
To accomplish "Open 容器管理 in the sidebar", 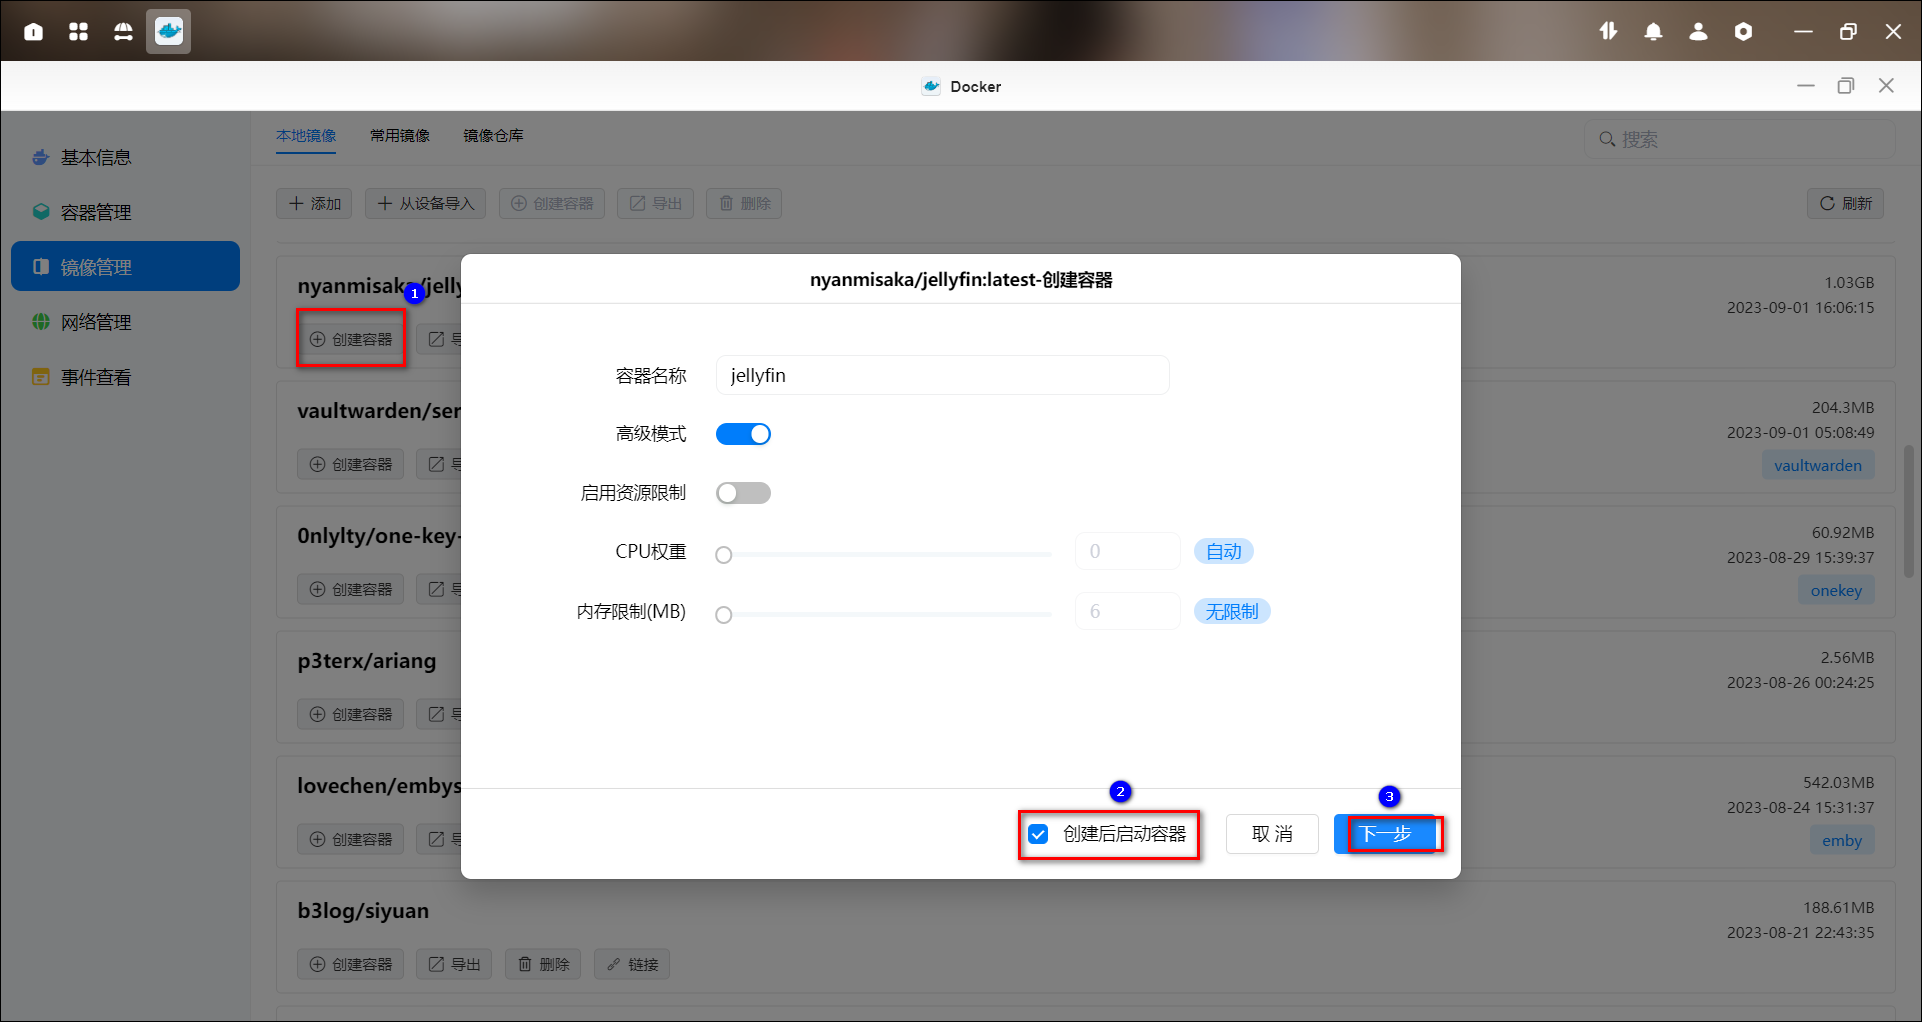I will pos(96,212).
